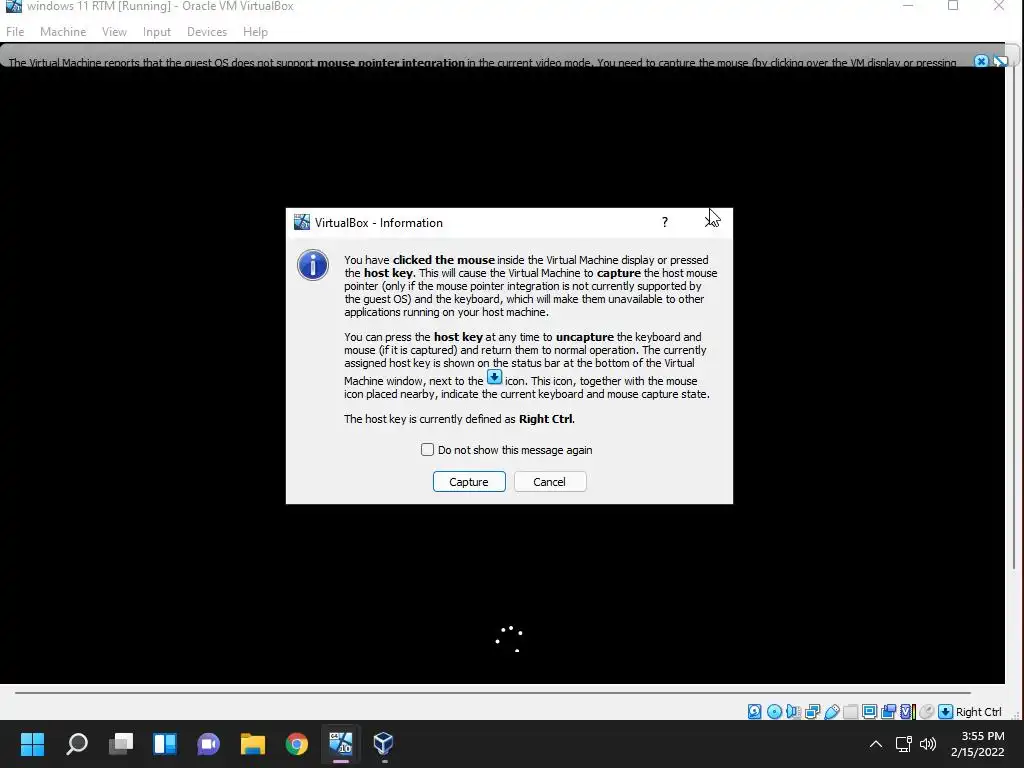Open Task View from taskbar
This screenshot has width=1024, height=768.
pos(121,743)
